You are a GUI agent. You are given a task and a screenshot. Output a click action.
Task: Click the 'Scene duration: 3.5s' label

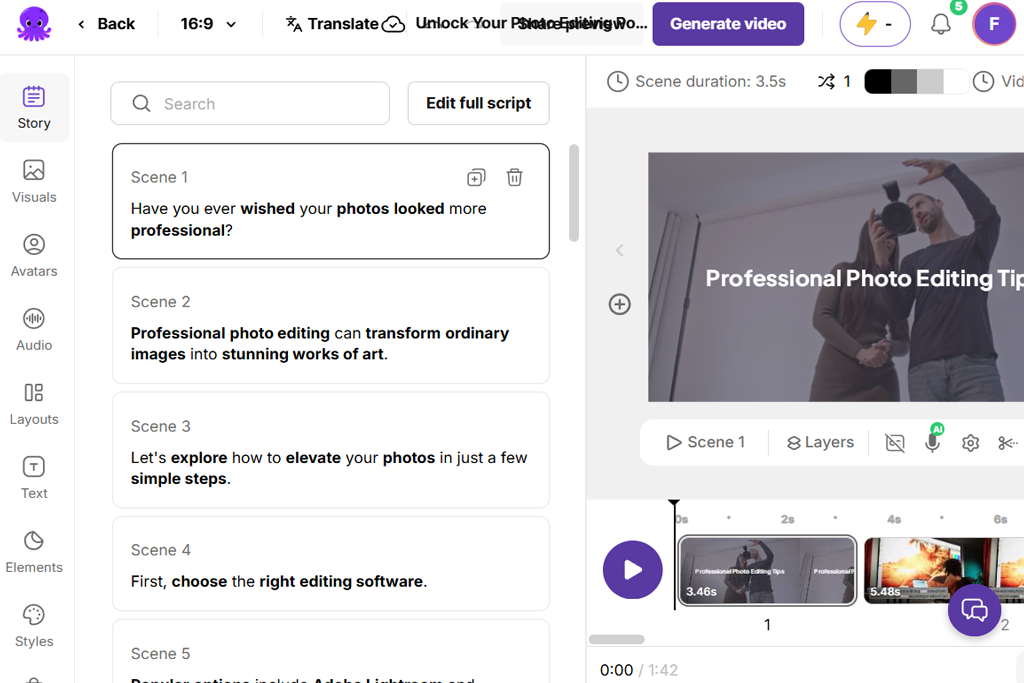(x=711, y=82)
